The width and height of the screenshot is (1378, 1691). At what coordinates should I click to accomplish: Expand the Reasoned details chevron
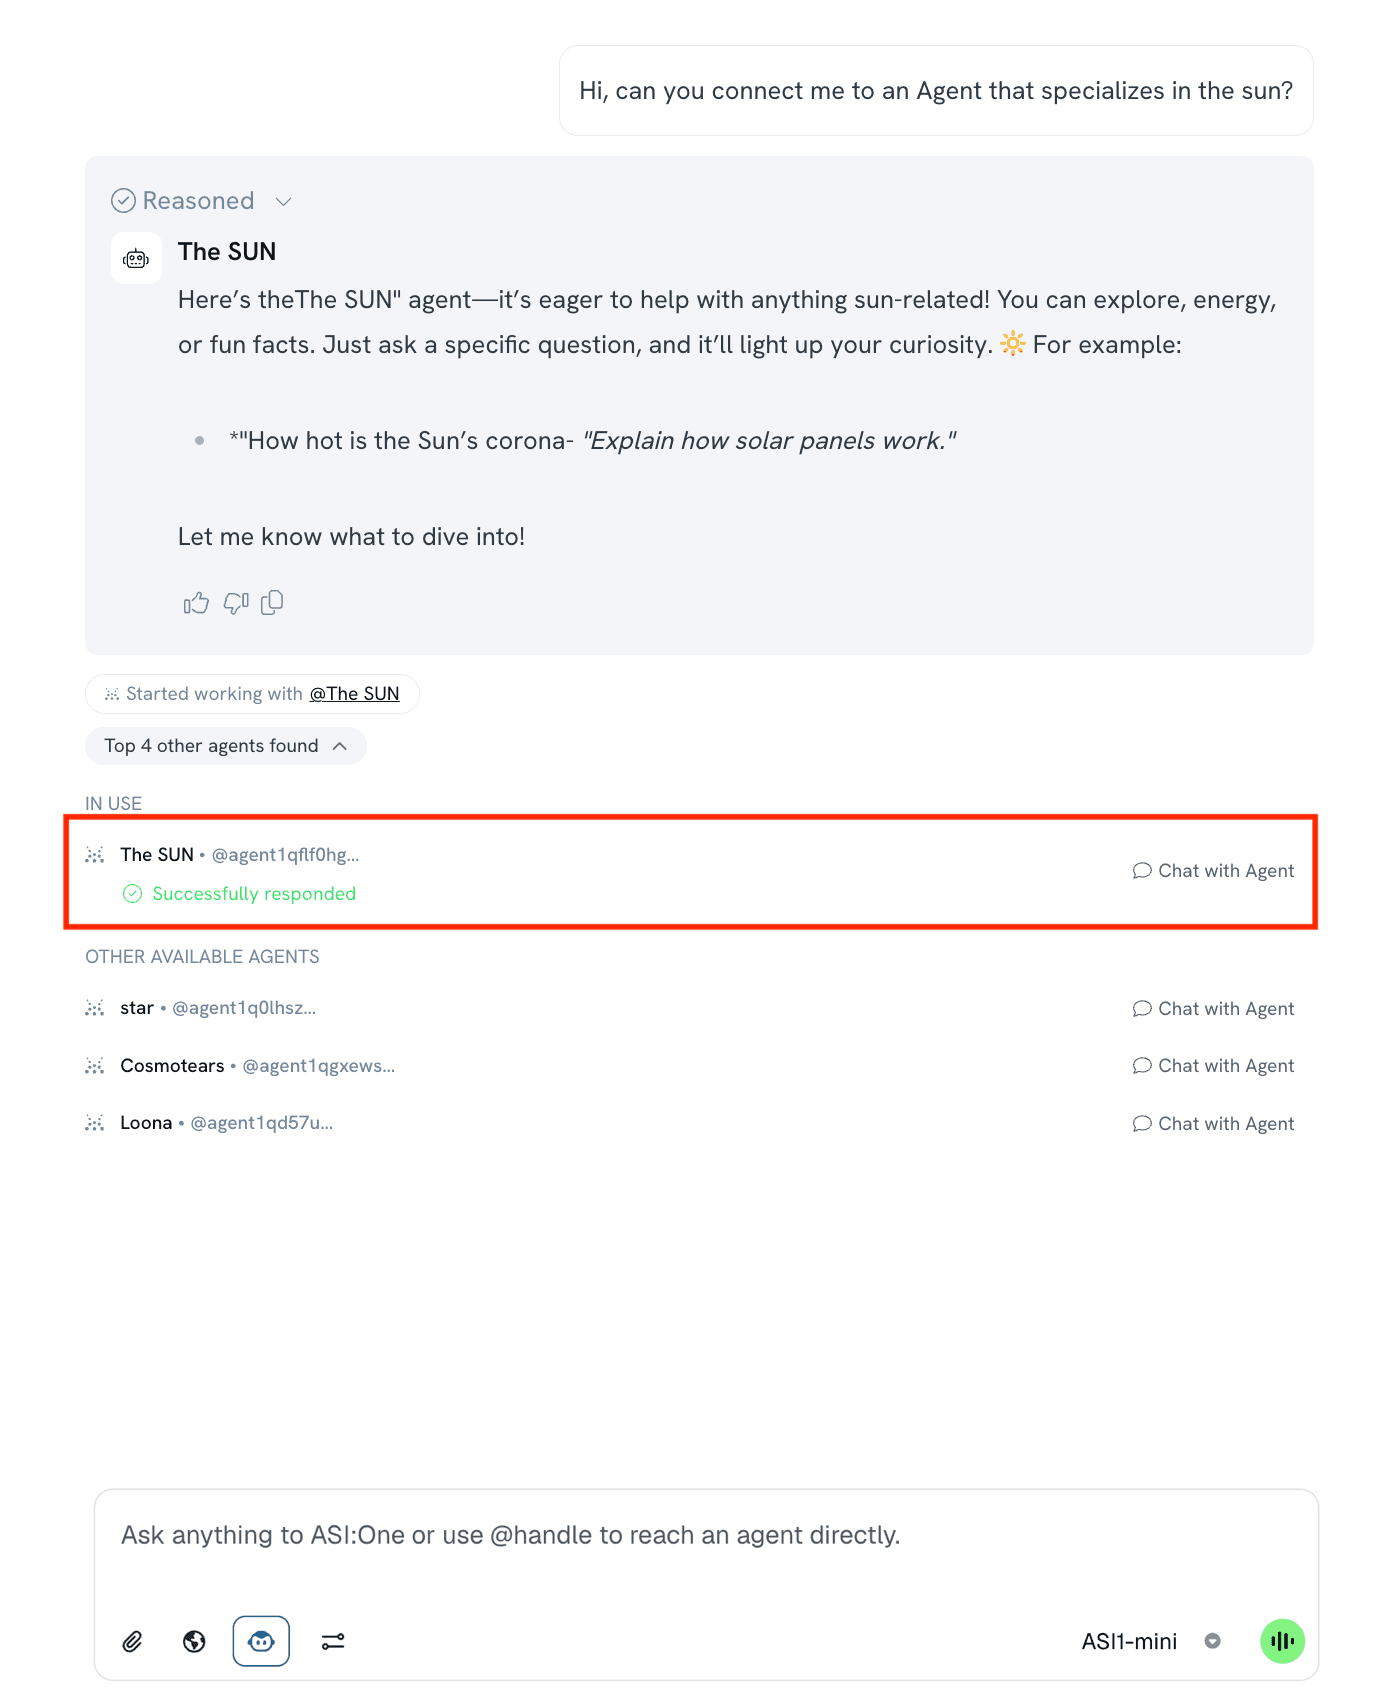284,202
